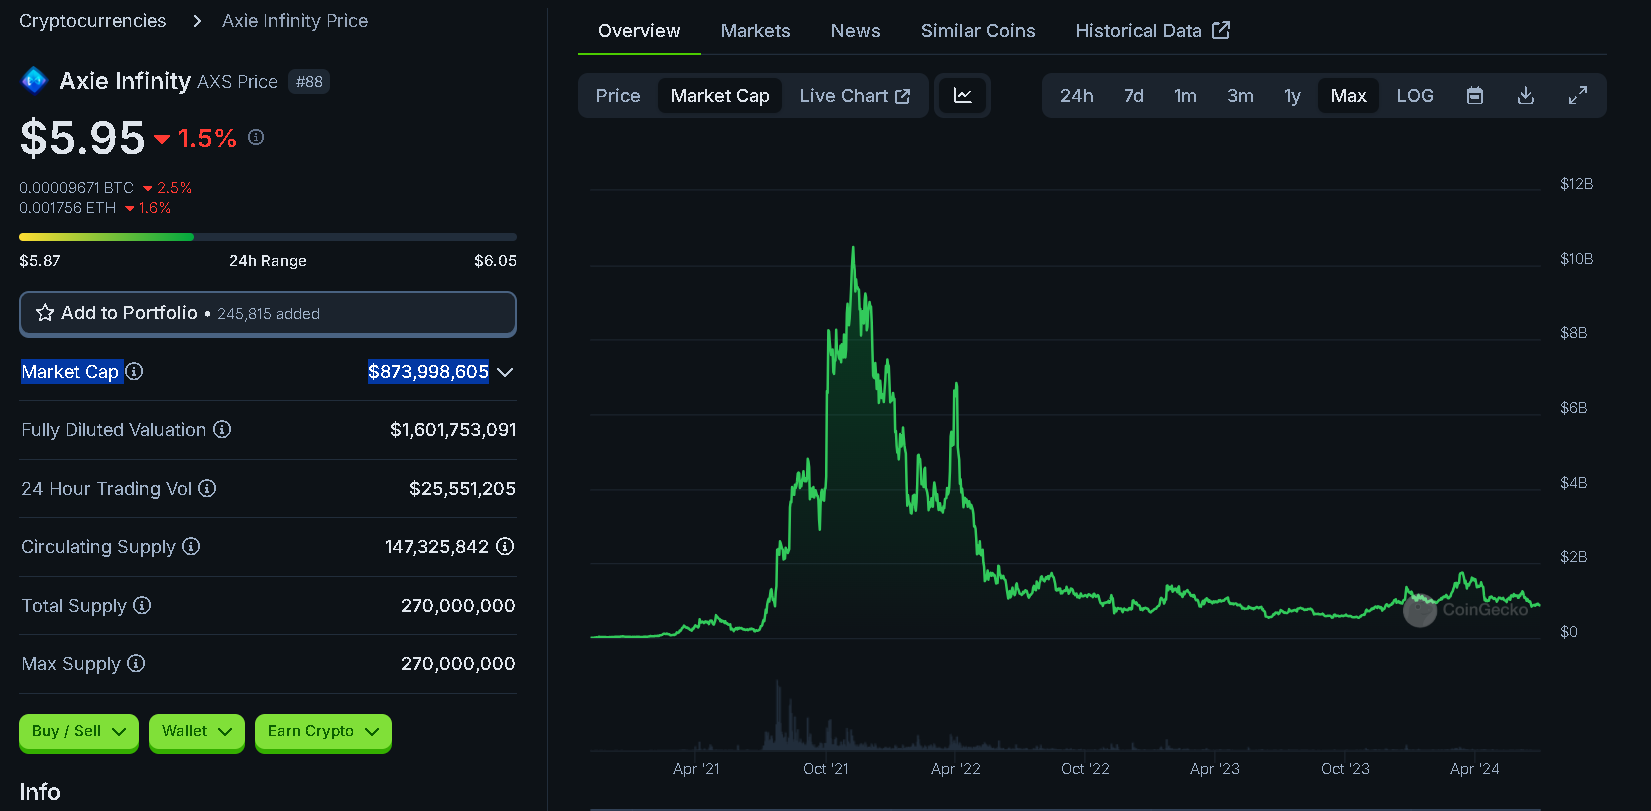Open the Earn Crypto dropdown
1651x811 pixels.
pyautogui.click(x=323, y=732)
